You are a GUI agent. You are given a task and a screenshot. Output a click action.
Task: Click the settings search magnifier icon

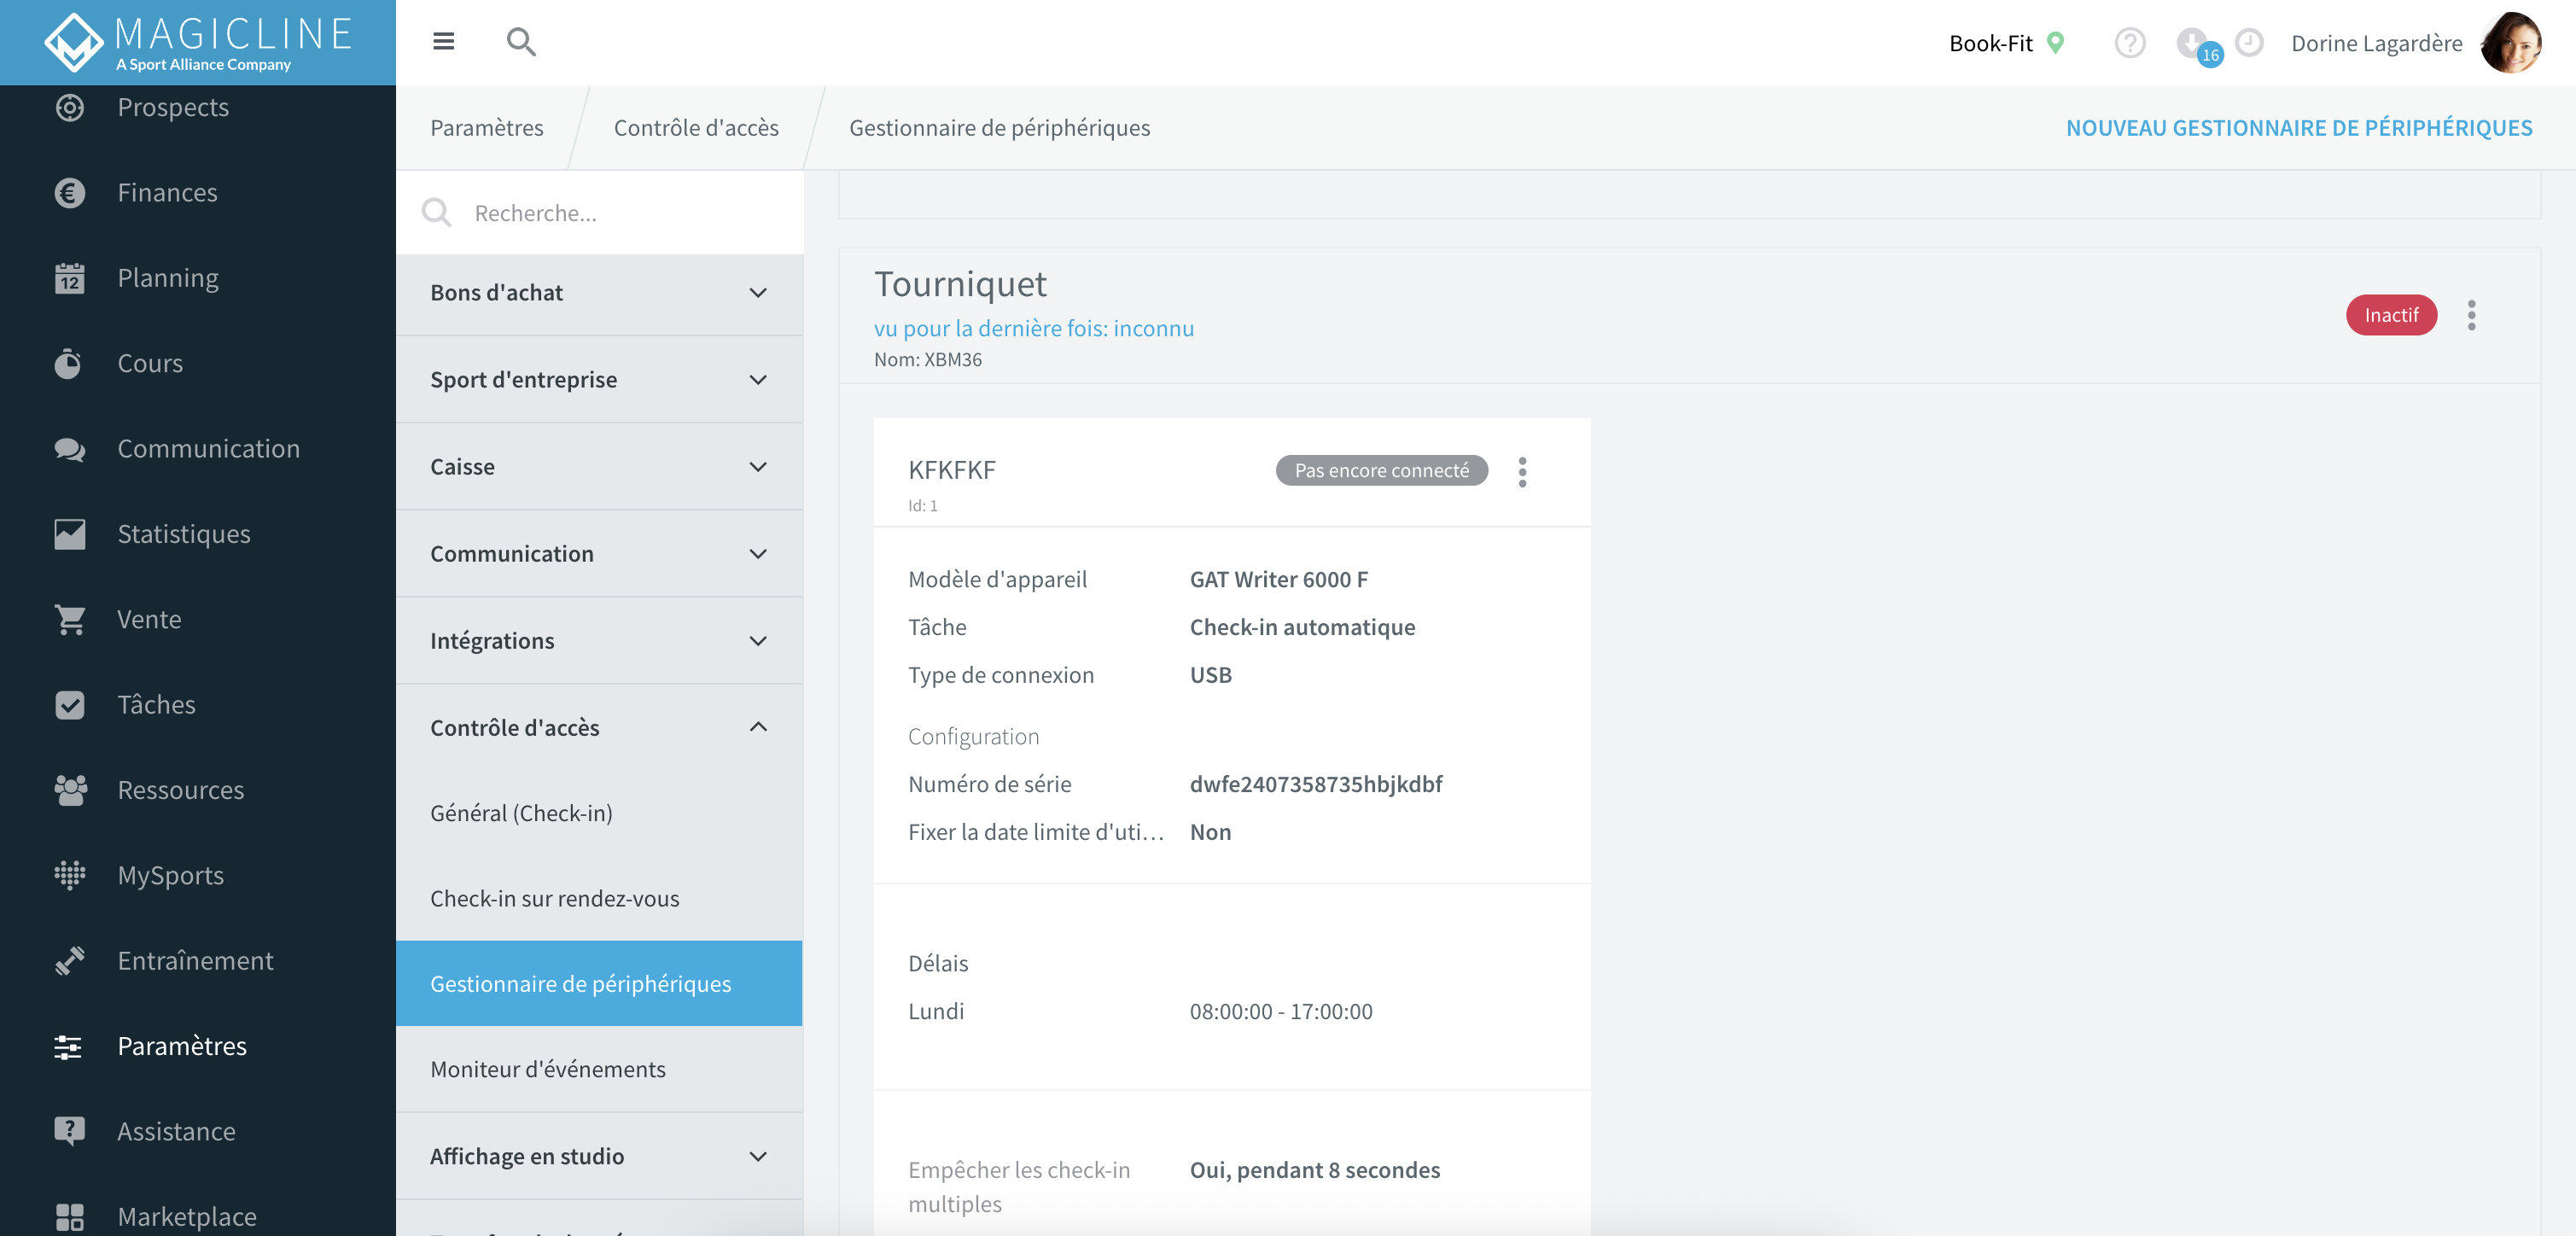click(x=436, y=212)
